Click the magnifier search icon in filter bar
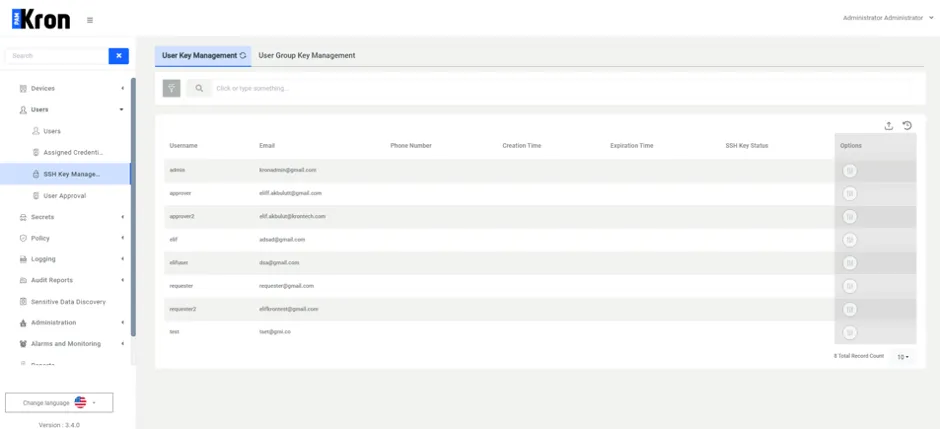 (199, 88)
